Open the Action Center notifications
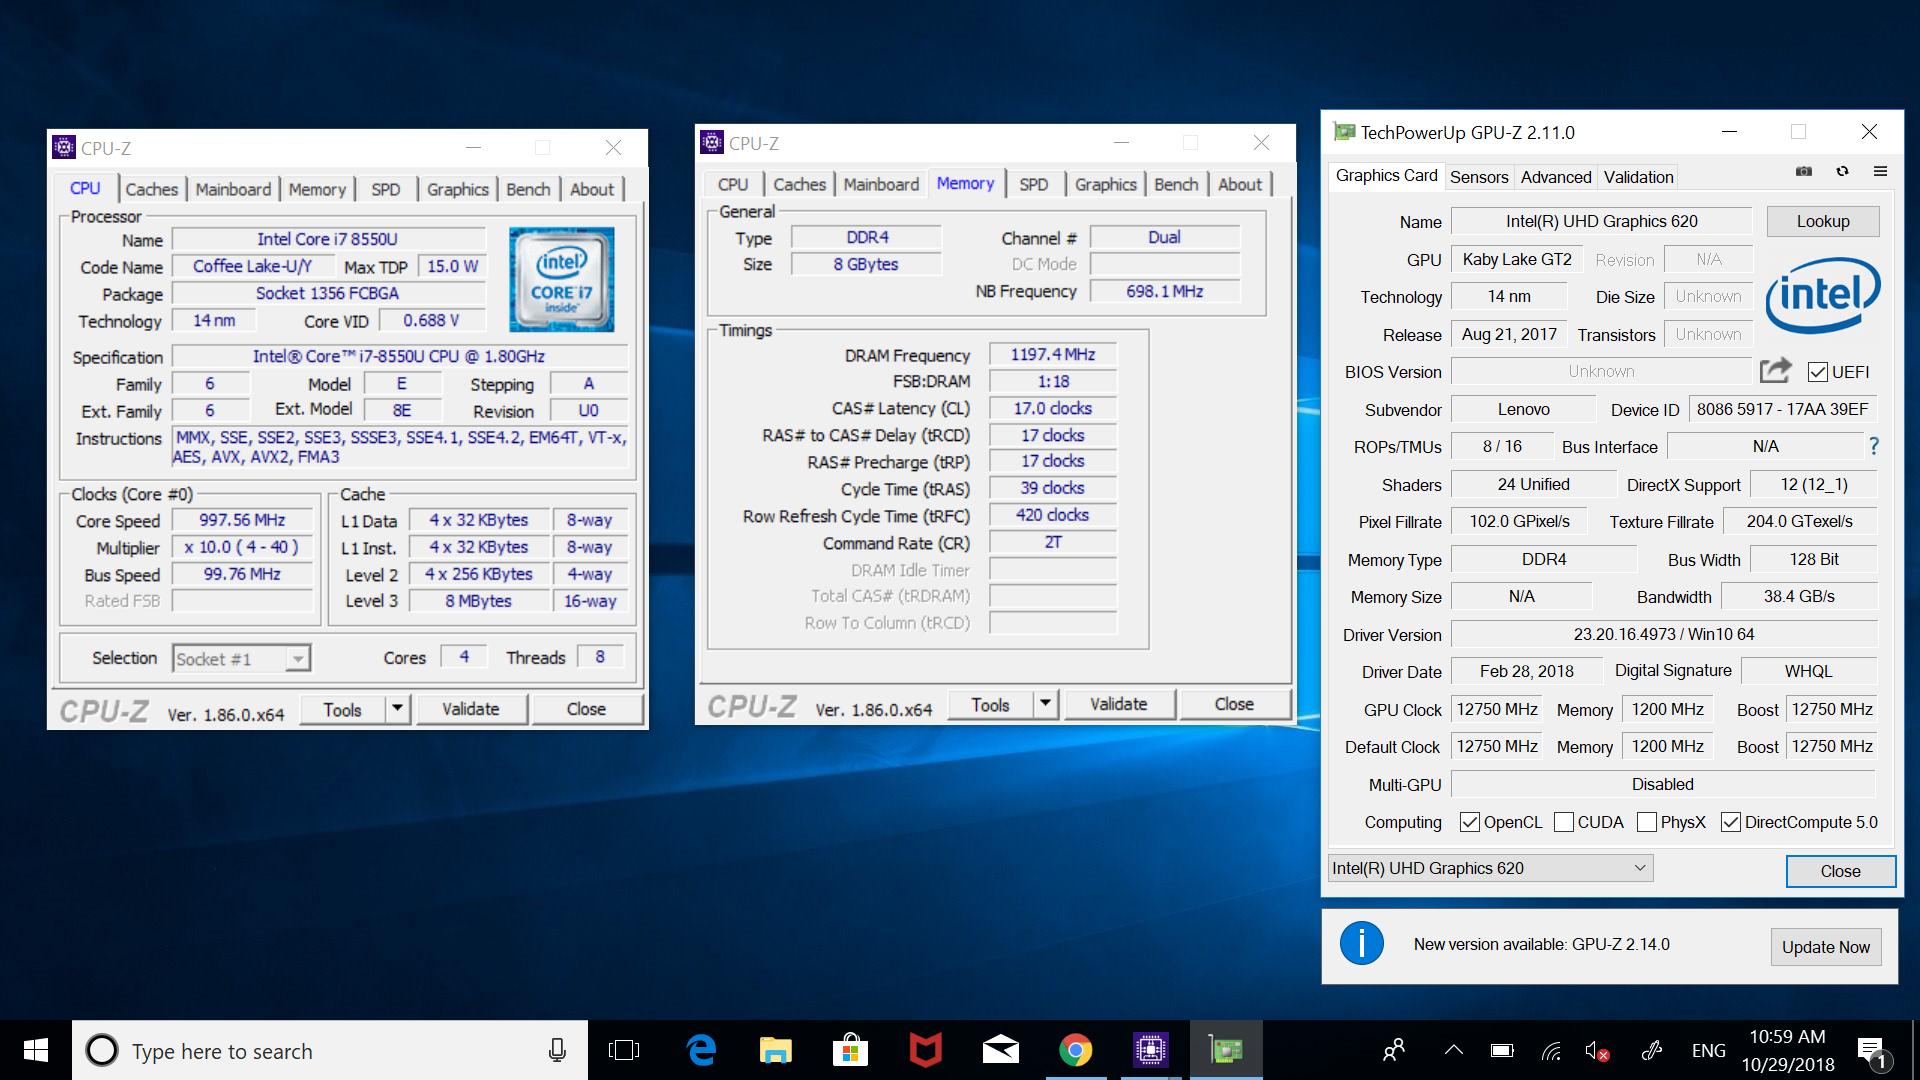This screenshot has width=1920, height=1080. tap(1872, 1052)
